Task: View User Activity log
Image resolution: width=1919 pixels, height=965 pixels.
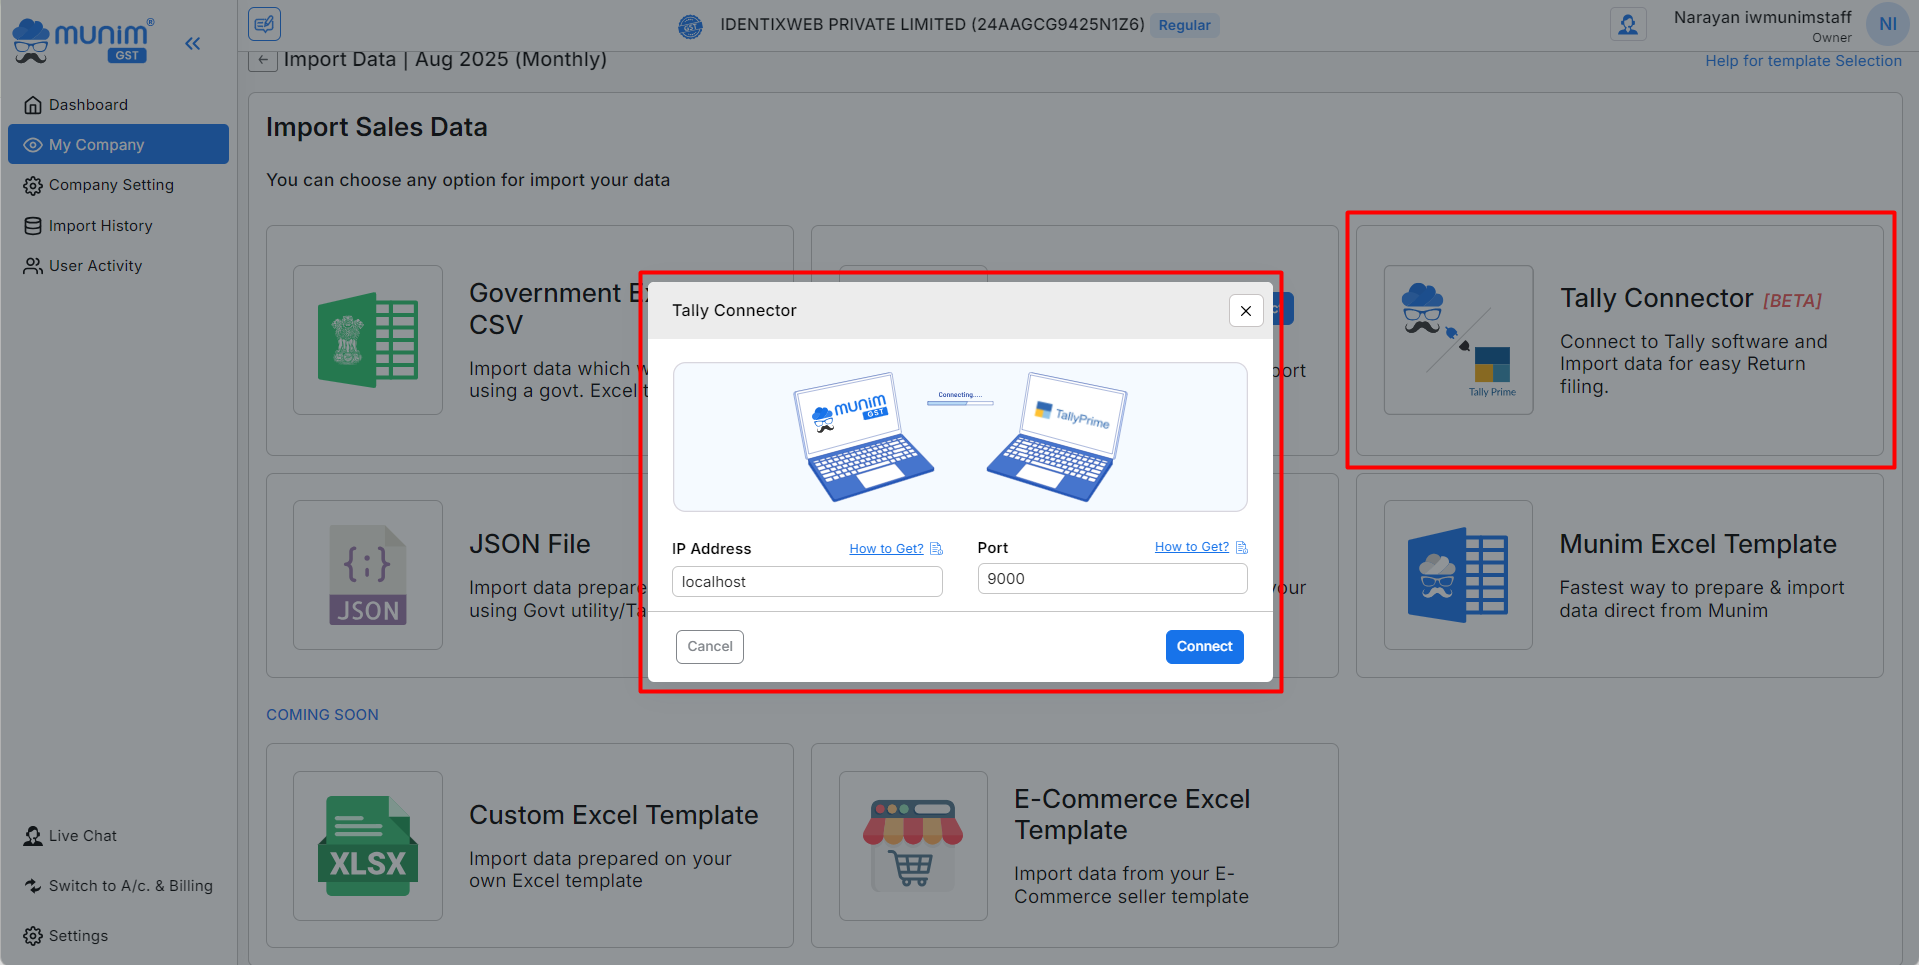Action: tap(95, 266)
